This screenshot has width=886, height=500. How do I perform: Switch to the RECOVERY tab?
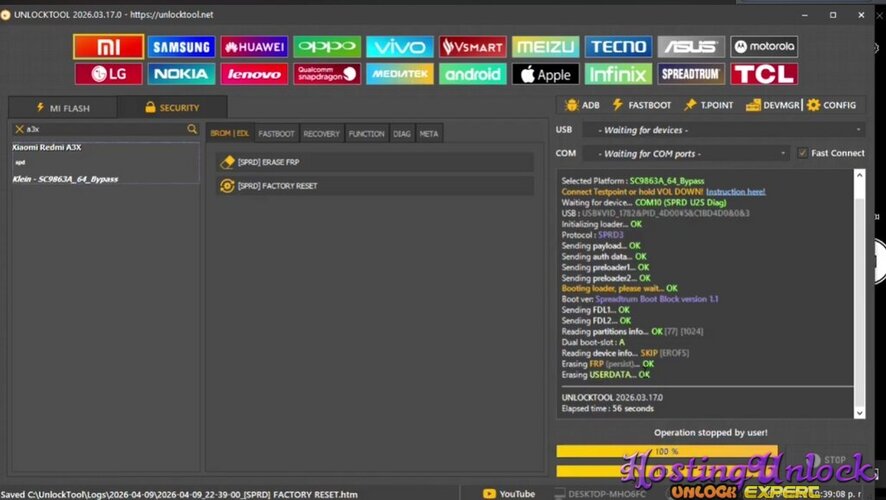[x=321, y=133]
